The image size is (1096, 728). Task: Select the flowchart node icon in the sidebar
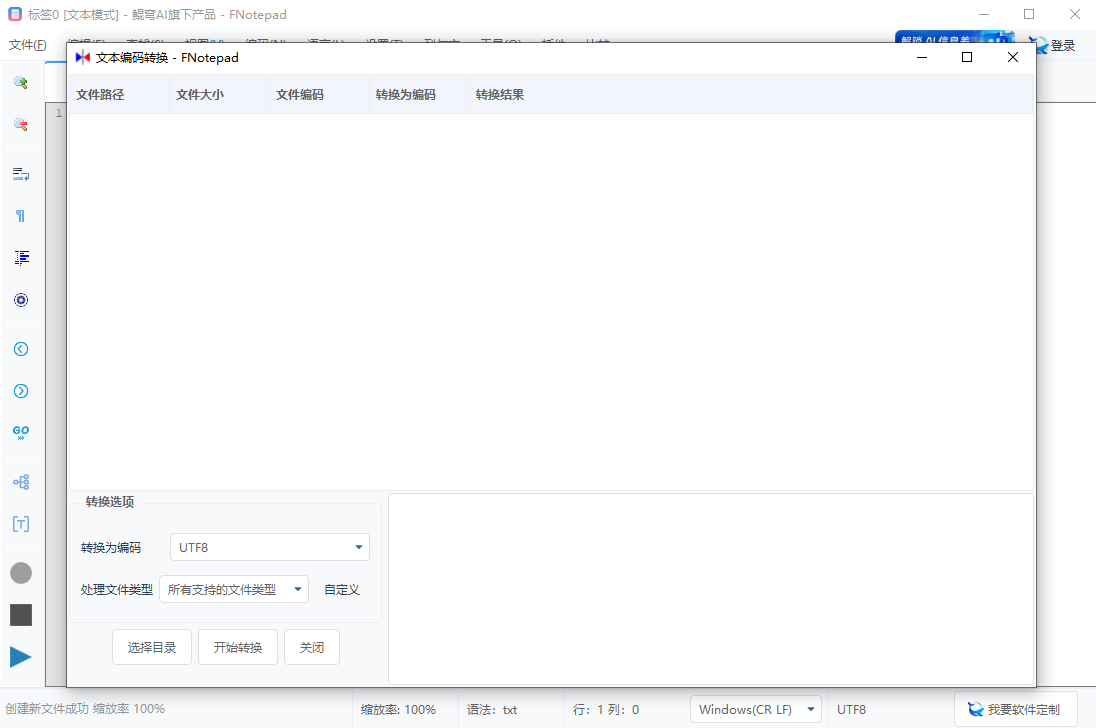pos(21,481)
